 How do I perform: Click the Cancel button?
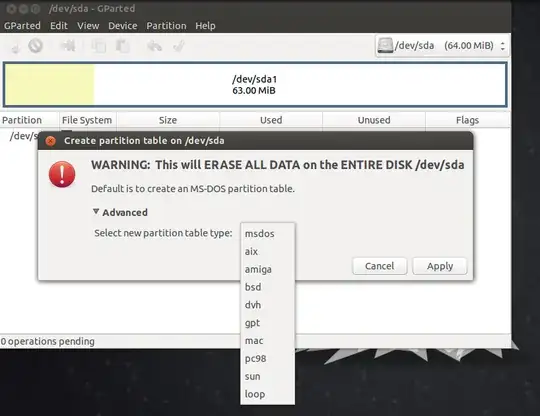tap(380, 266)
